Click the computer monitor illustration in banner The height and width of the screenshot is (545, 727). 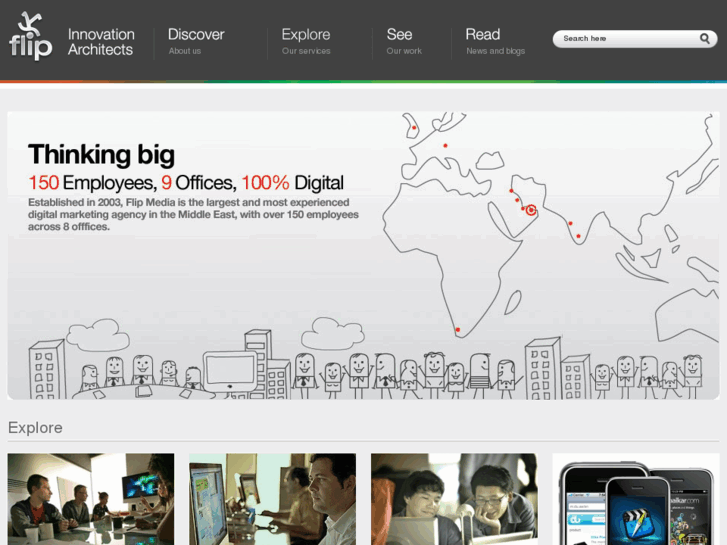tap(230, 373)
